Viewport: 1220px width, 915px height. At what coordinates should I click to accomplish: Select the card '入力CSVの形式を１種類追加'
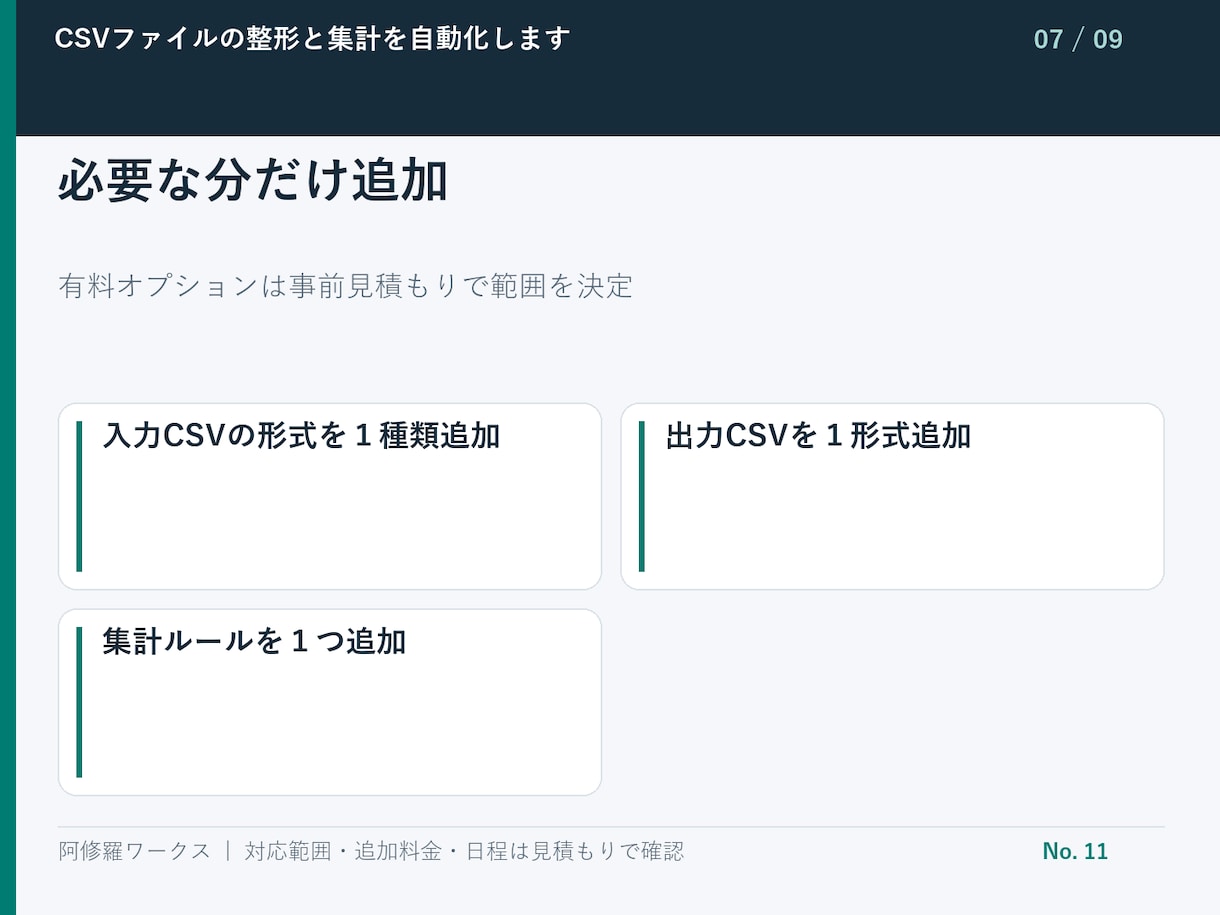(330, 497)
